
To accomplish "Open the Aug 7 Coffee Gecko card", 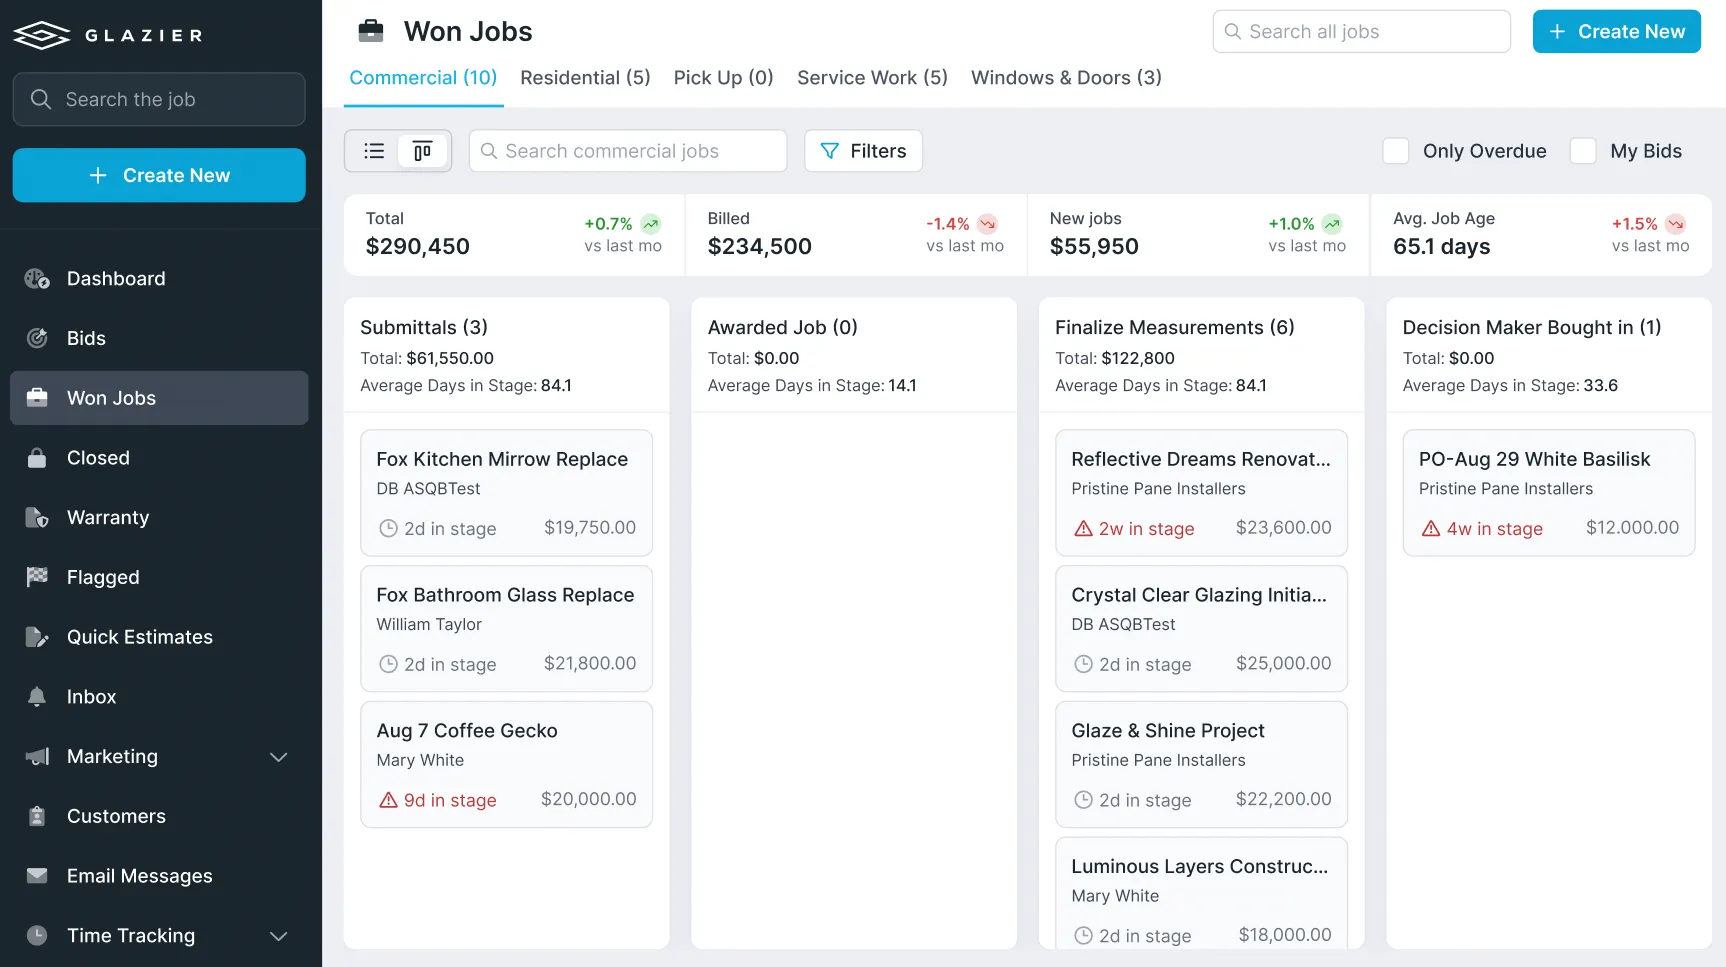I will [506, 765].
